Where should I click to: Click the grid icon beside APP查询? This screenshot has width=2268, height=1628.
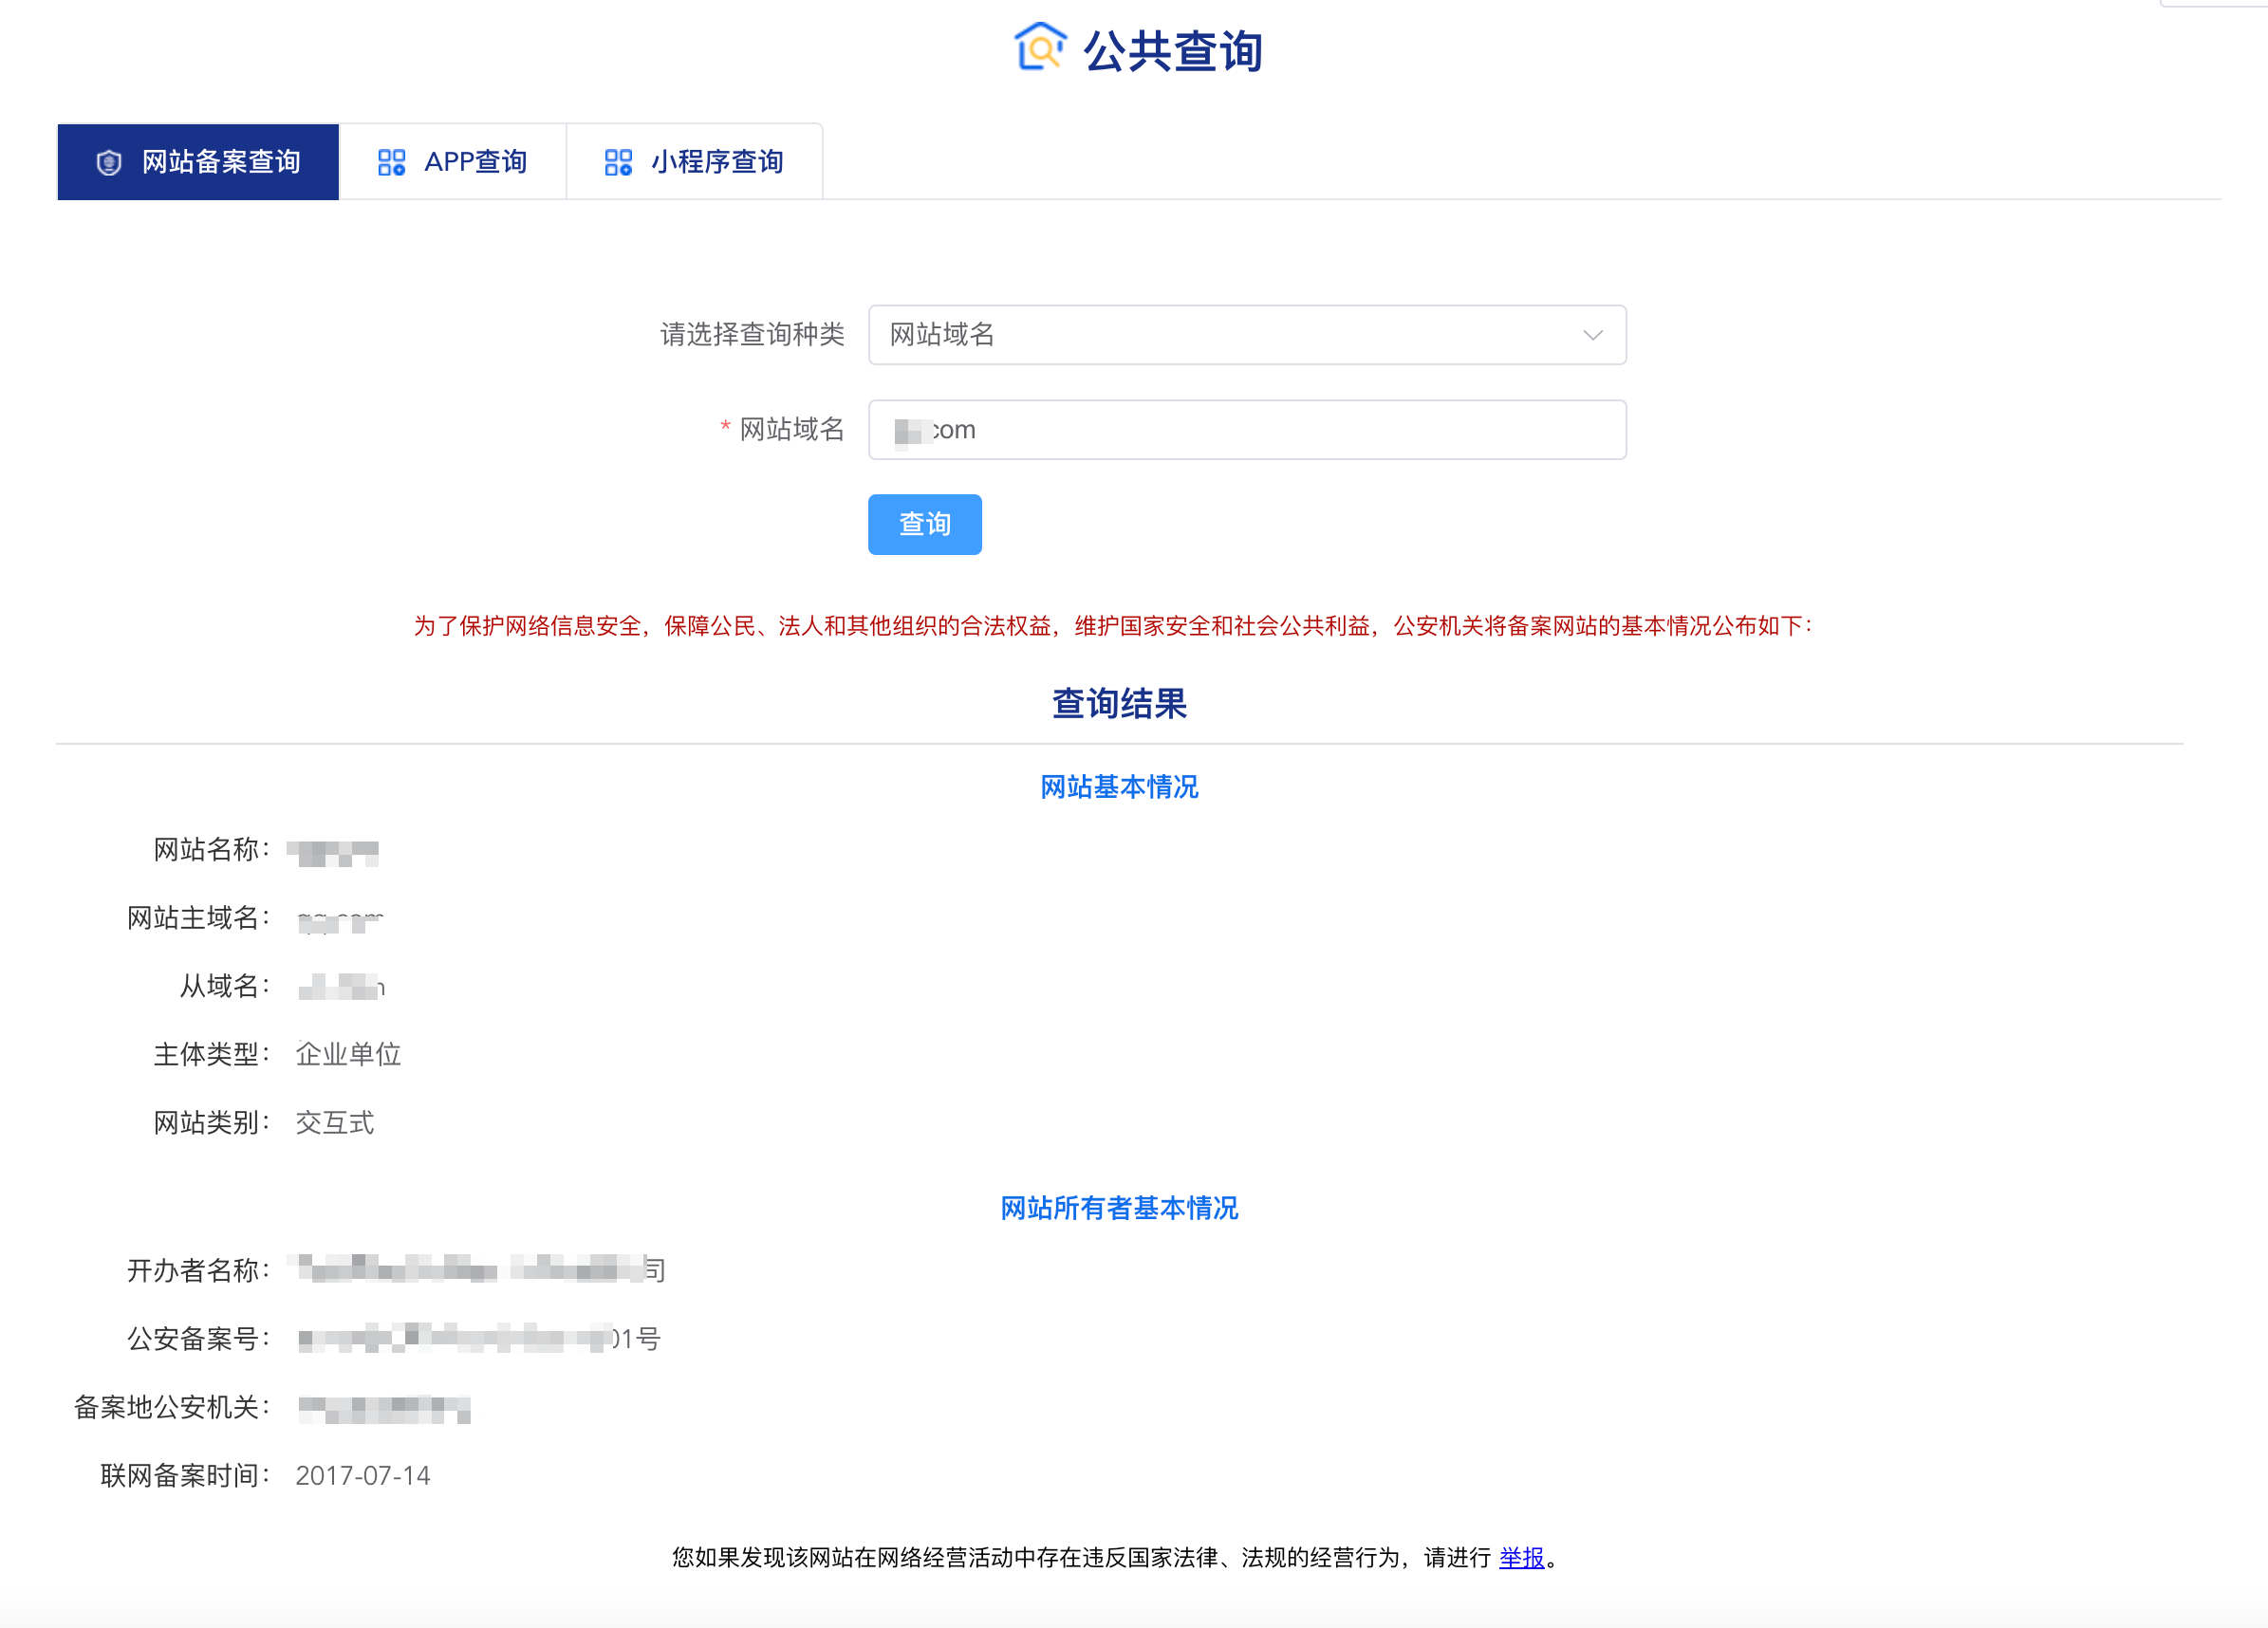[391, 161]
